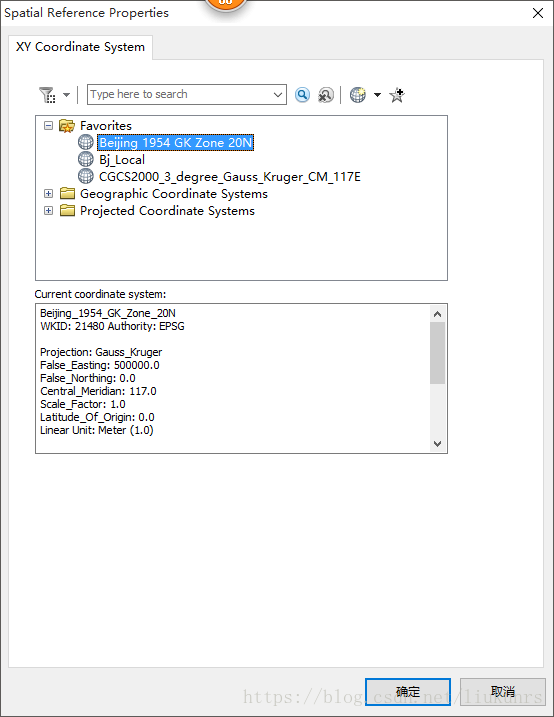Click the 'WKID: 21480 Authority: EPSG' text
Viewport: 554px width, 717px height.
pyautogui.click(x=112, y=326)
